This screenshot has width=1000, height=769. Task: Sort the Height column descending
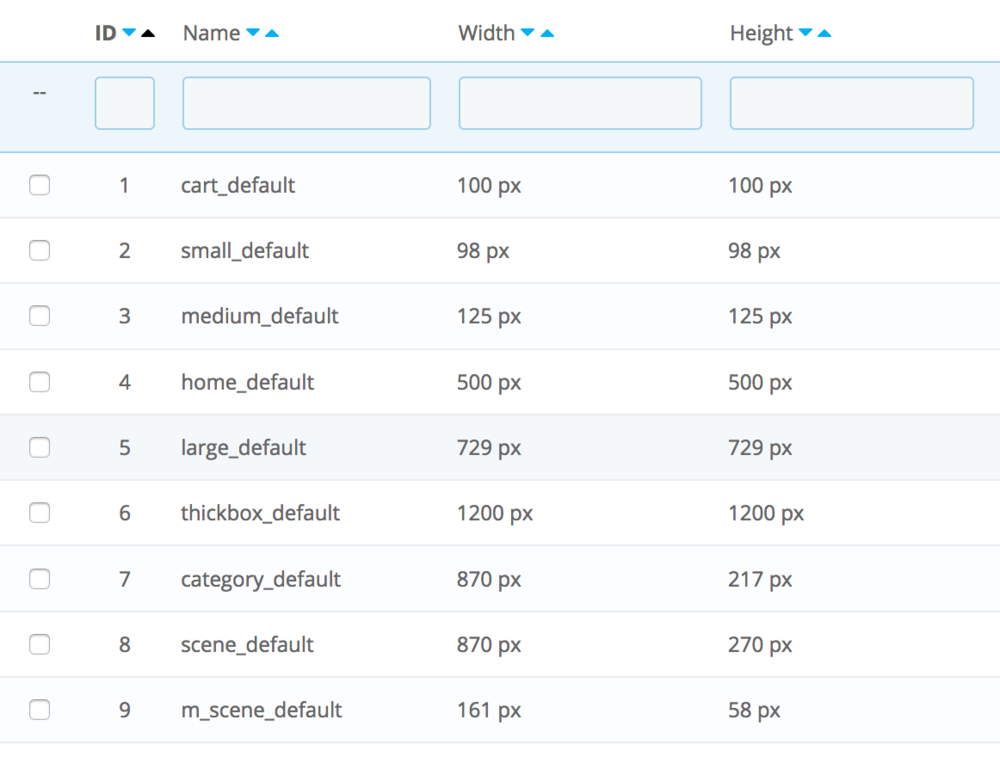coord(807,33)
